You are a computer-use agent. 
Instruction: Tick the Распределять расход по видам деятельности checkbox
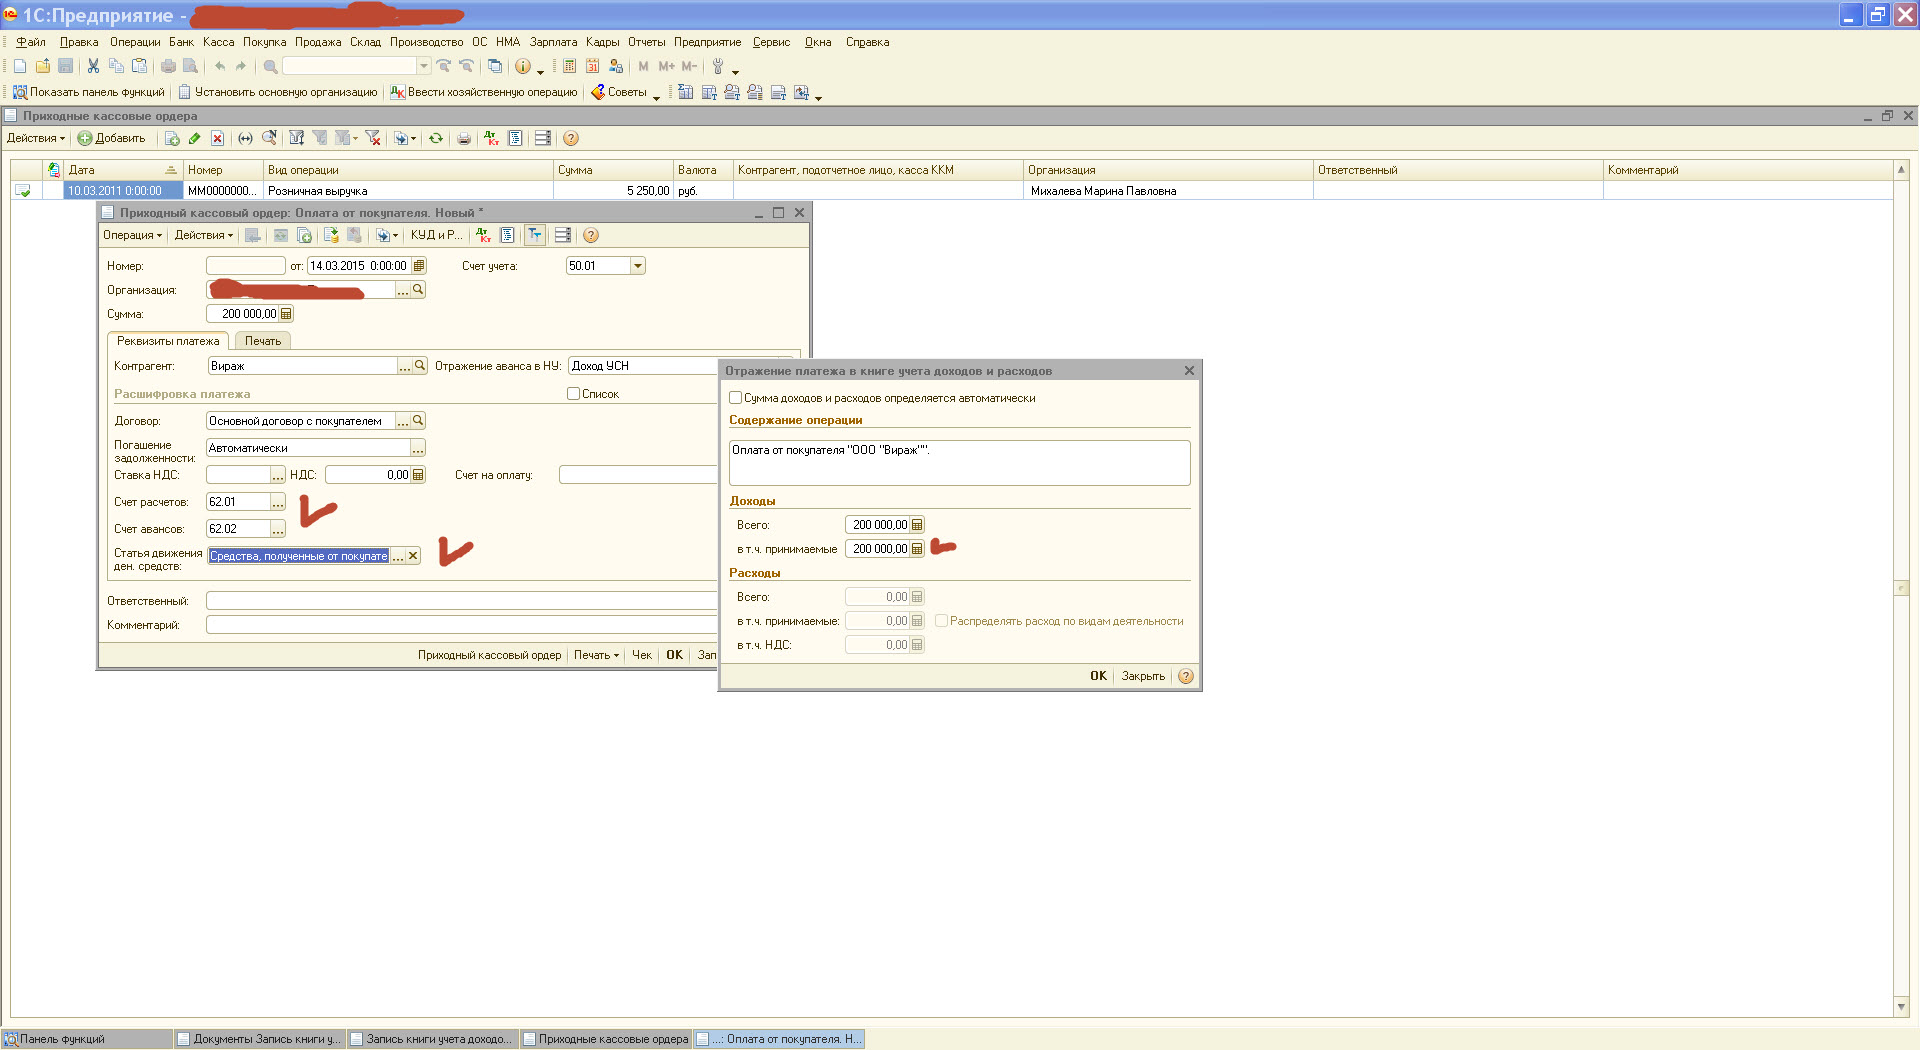pyautogui.click(x=941, y=621)
